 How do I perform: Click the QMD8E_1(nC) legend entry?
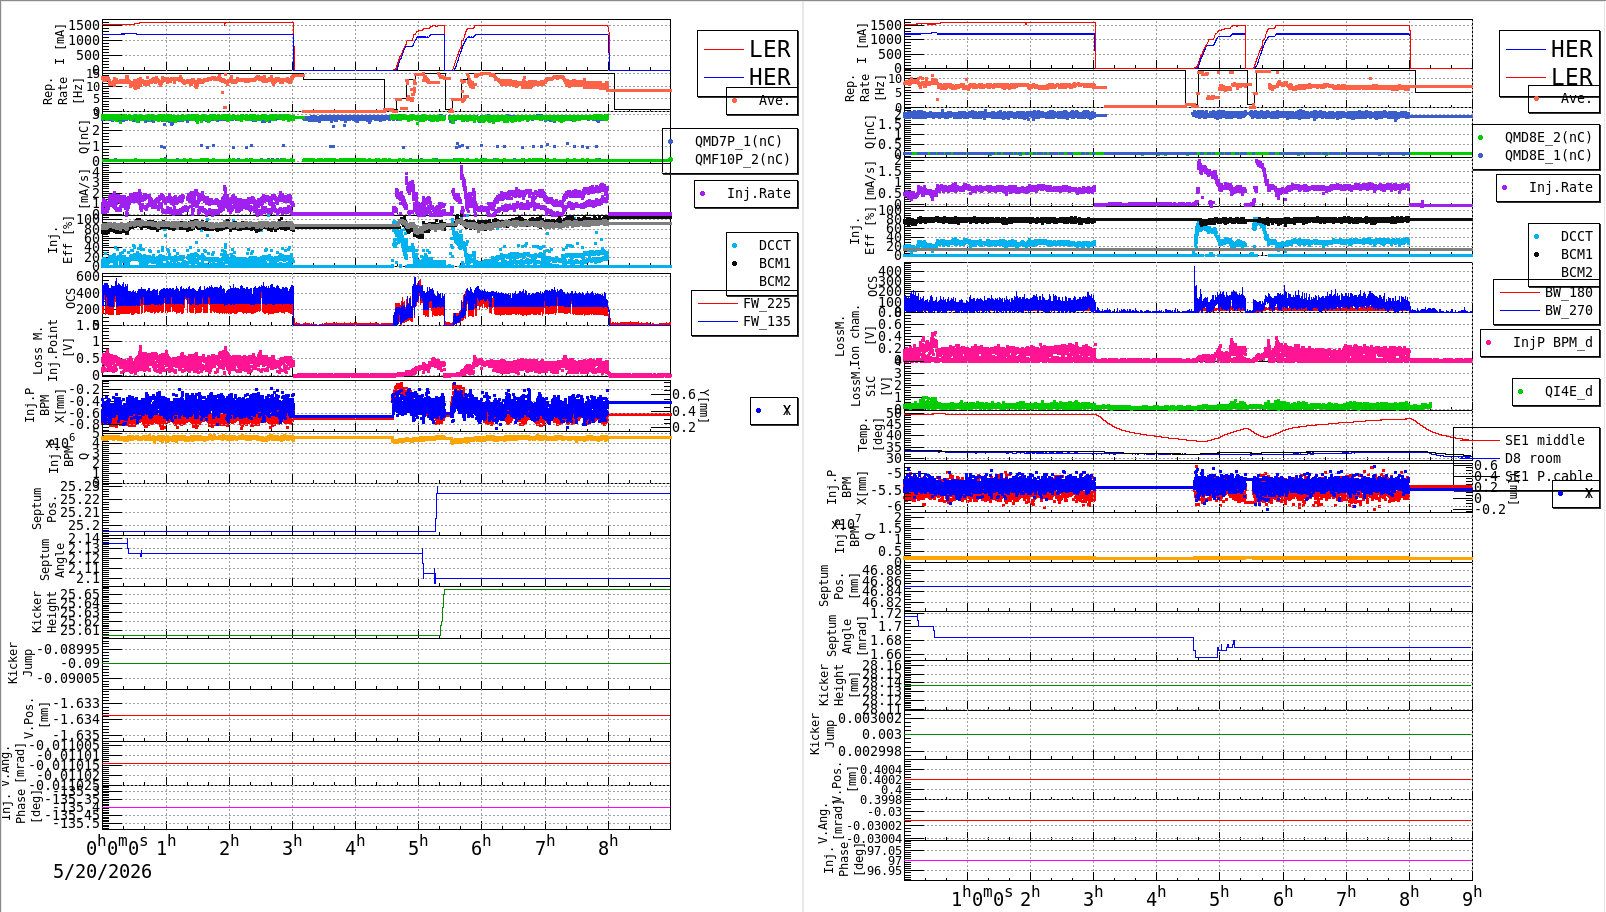click(1548, 155)
